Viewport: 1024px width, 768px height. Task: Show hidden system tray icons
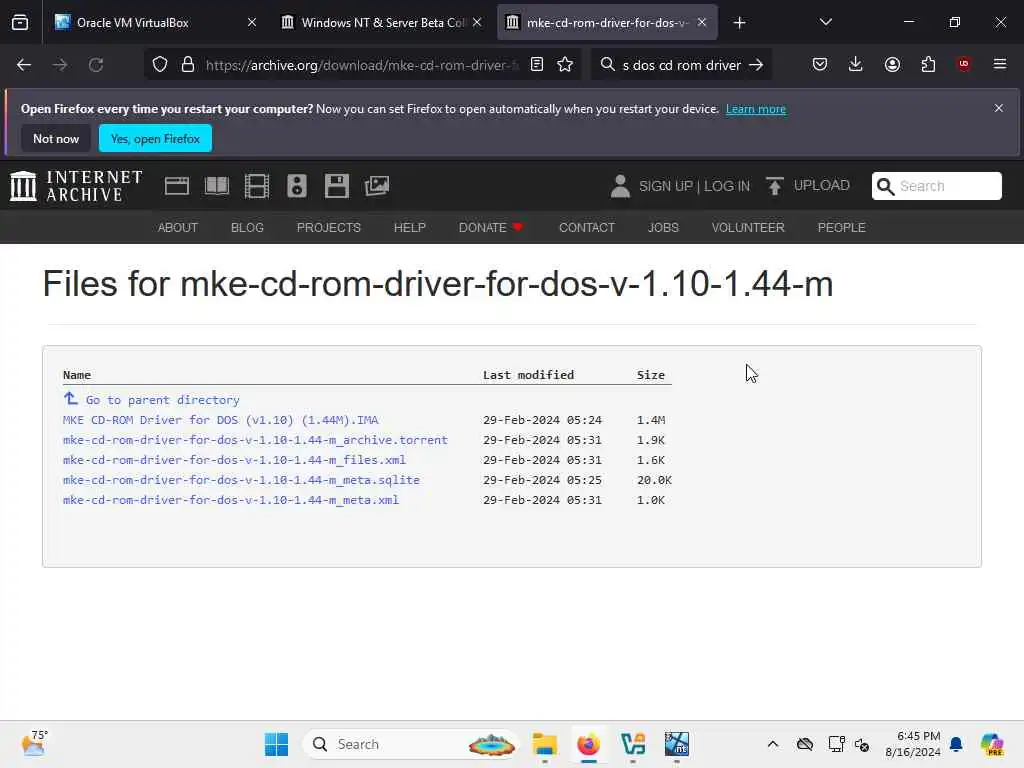click(x=773, y=744)
